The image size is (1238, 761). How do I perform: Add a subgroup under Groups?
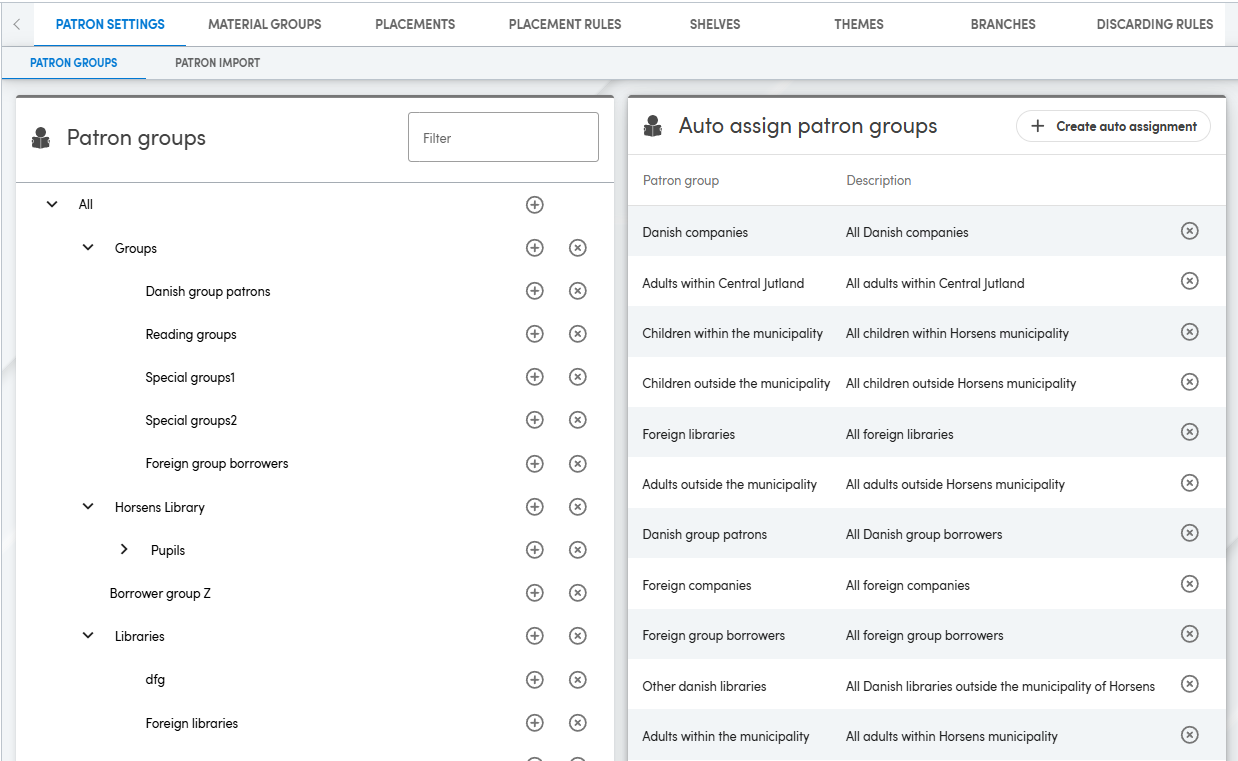[535, 248]
